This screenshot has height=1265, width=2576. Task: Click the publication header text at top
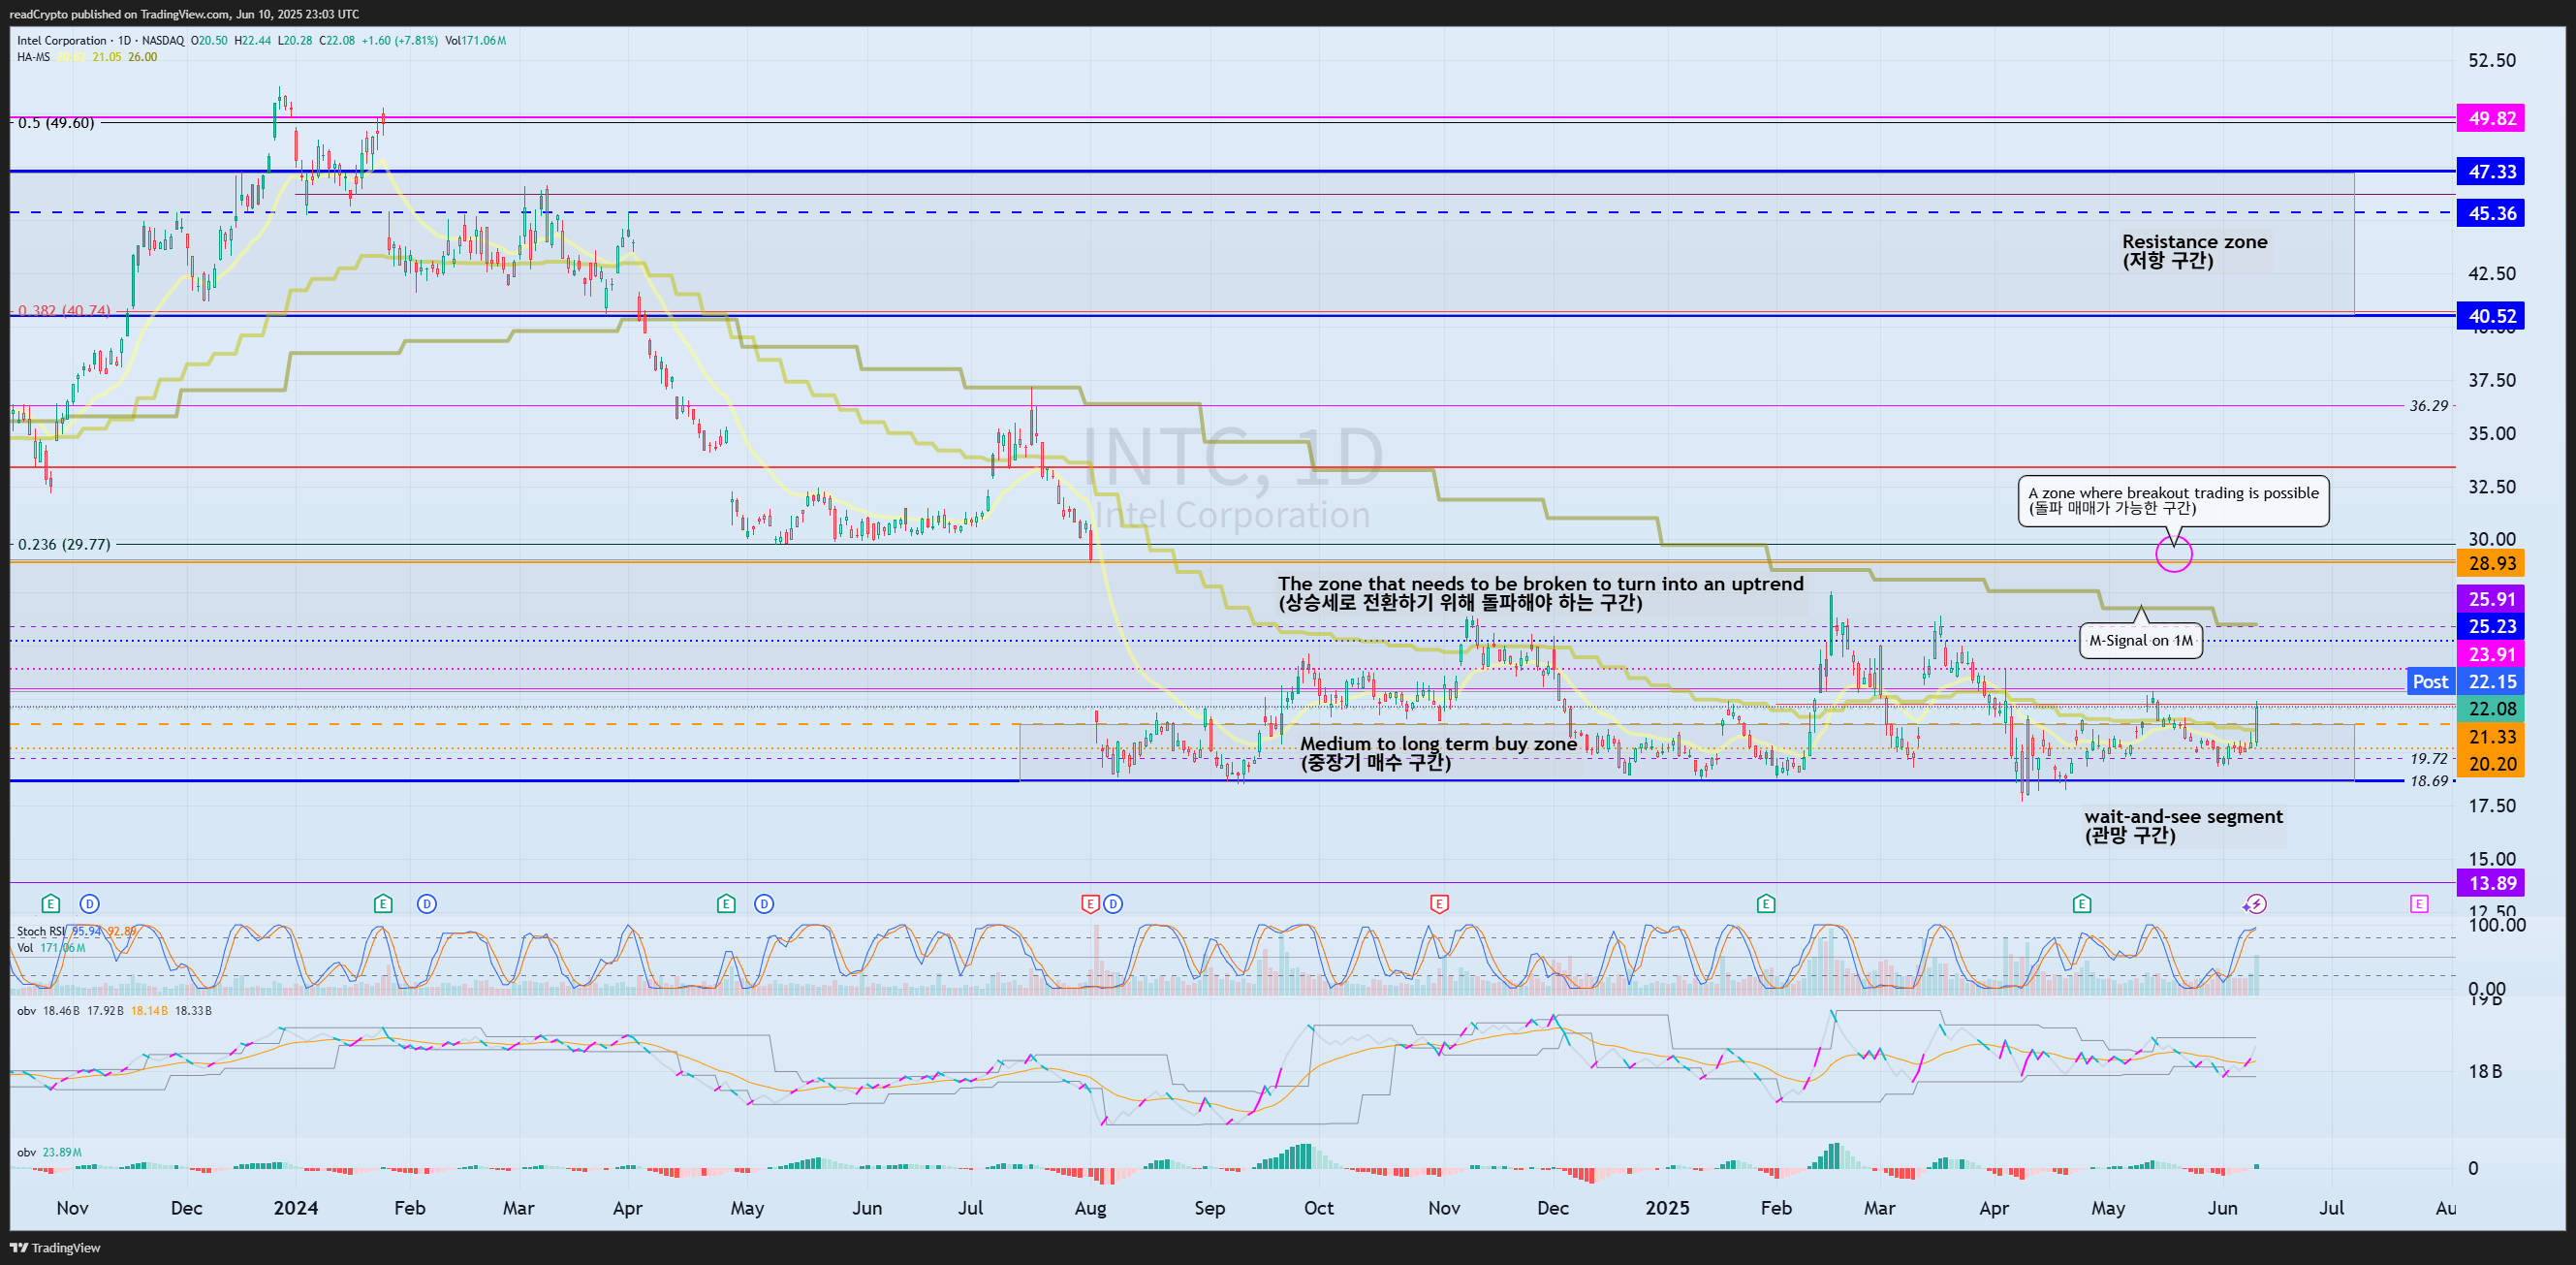tap(184, 14)
